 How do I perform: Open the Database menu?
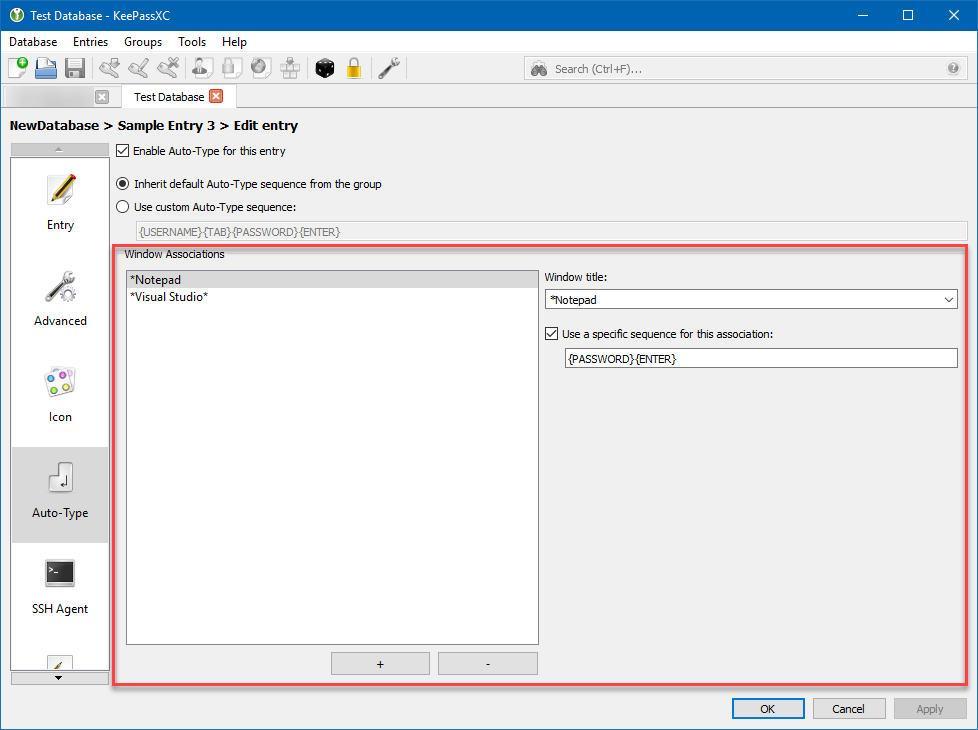(33, 42)
